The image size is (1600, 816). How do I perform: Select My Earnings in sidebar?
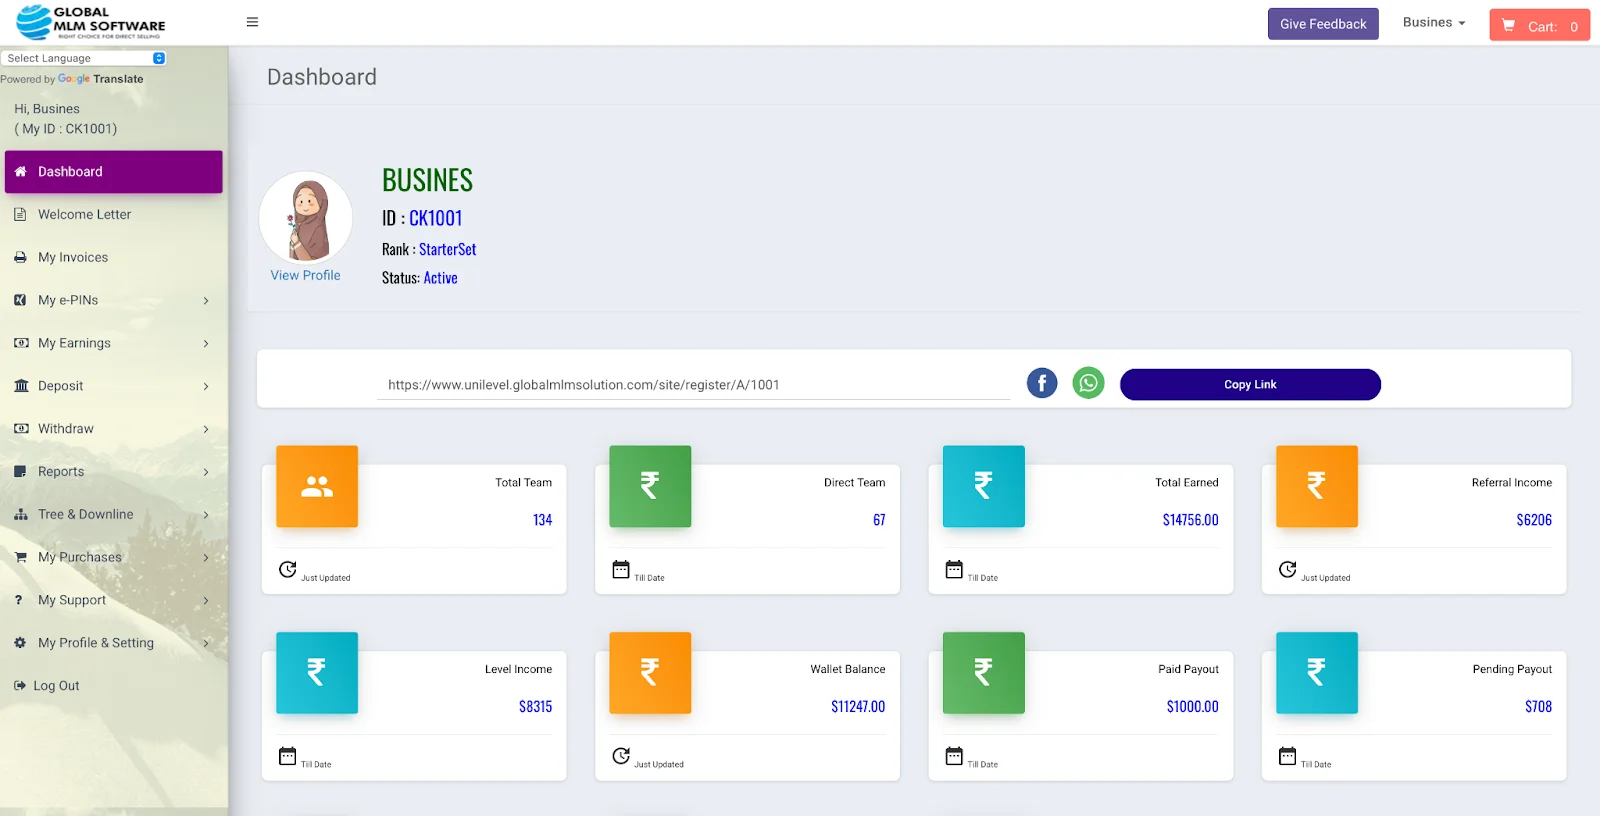coord(113,343)
